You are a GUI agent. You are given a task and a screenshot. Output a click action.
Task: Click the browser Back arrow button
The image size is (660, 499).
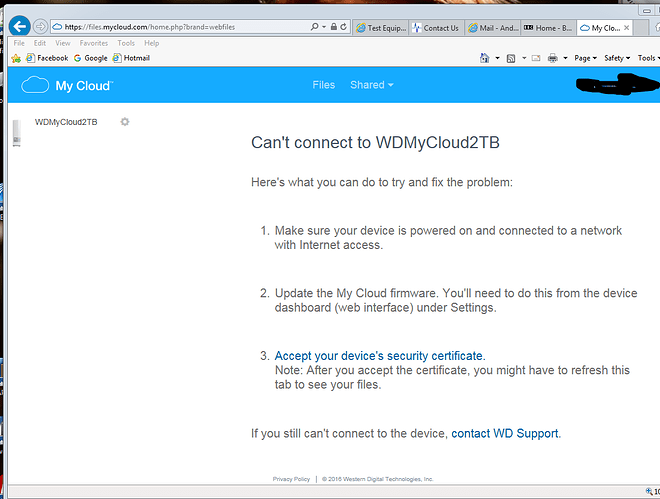19,27
